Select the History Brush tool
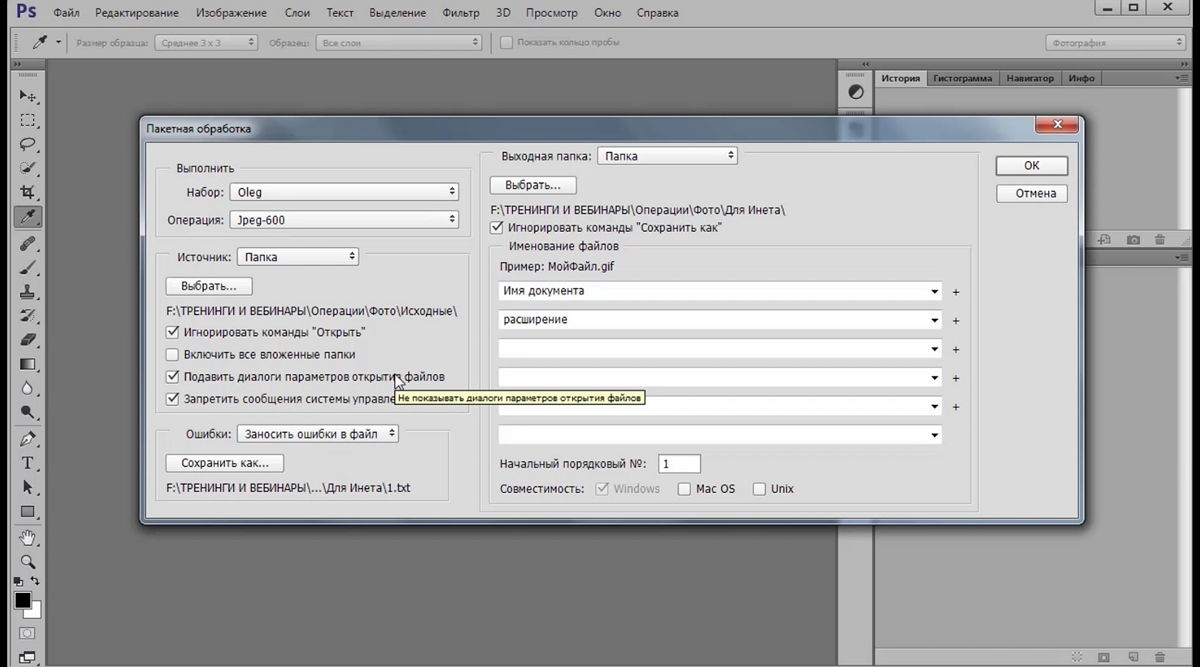1200x667 pixels. point(28,316)
